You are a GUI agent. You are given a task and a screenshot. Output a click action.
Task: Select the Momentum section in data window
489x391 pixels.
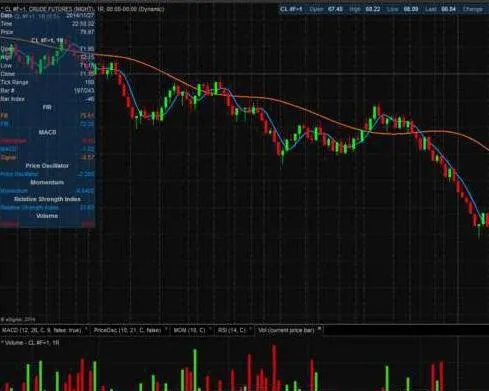pyautogui.click(x=47, y=182)
